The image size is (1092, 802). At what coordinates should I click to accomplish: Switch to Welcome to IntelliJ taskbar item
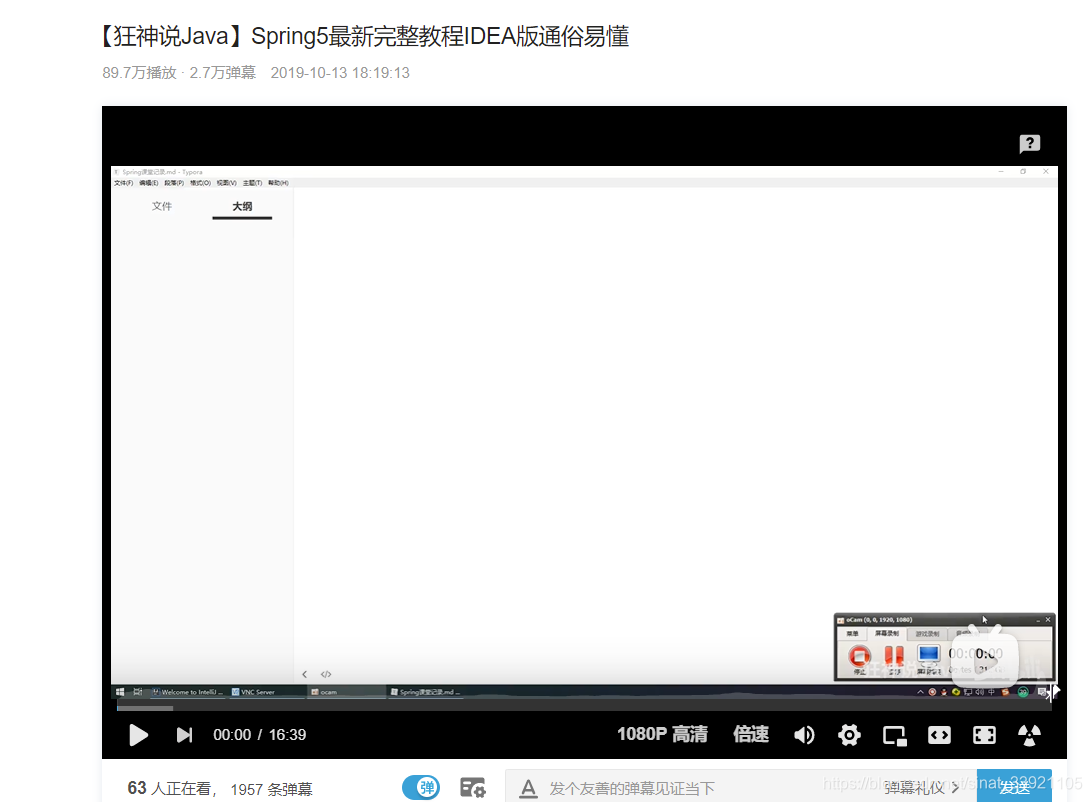(x=188, y=692)
